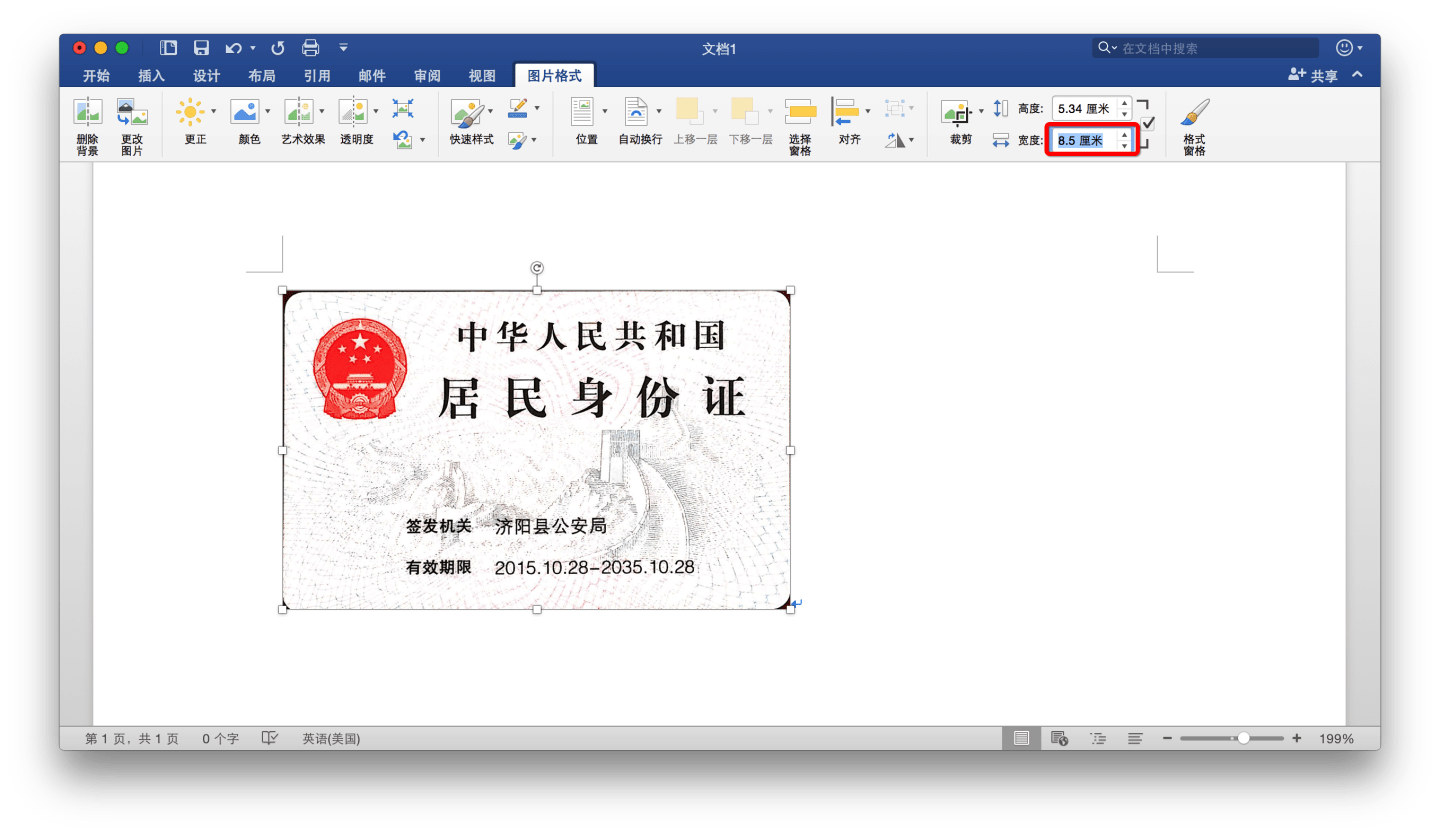
Task: Click the spelling check icon in status bar
Action: pyautogui.click(x=270, y=738)
